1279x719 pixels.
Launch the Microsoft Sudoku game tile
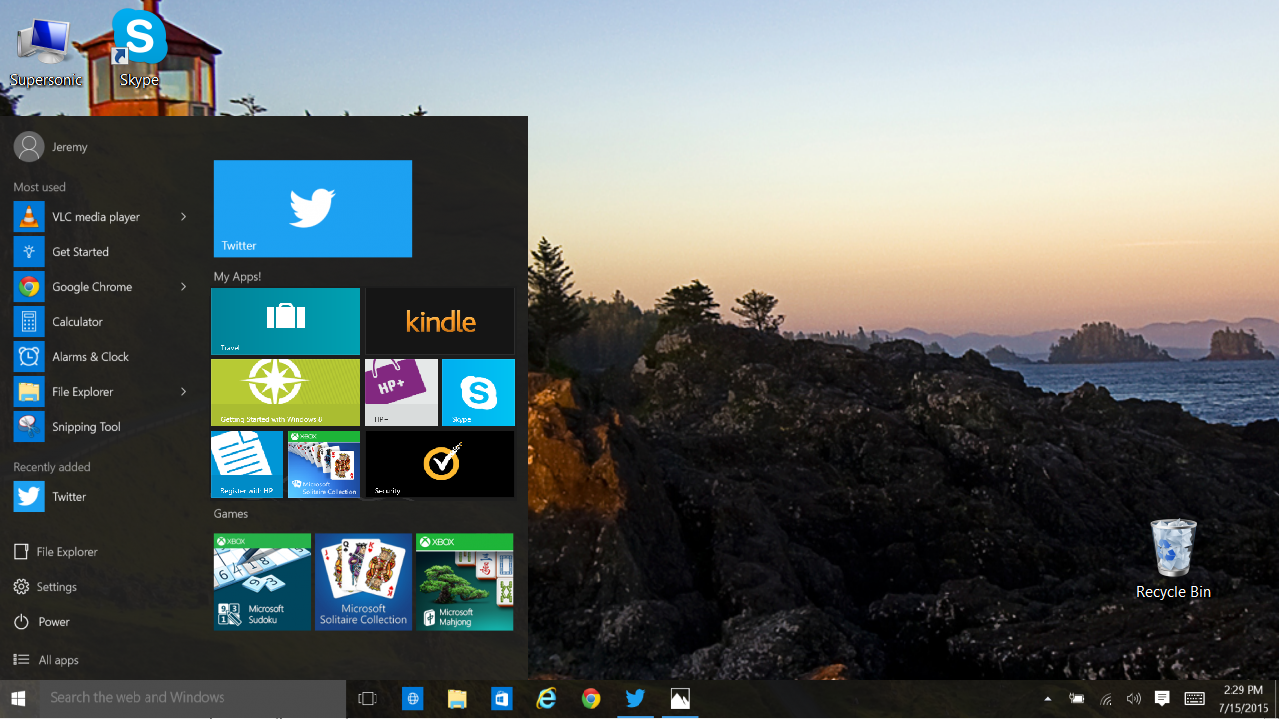(263, 582)
